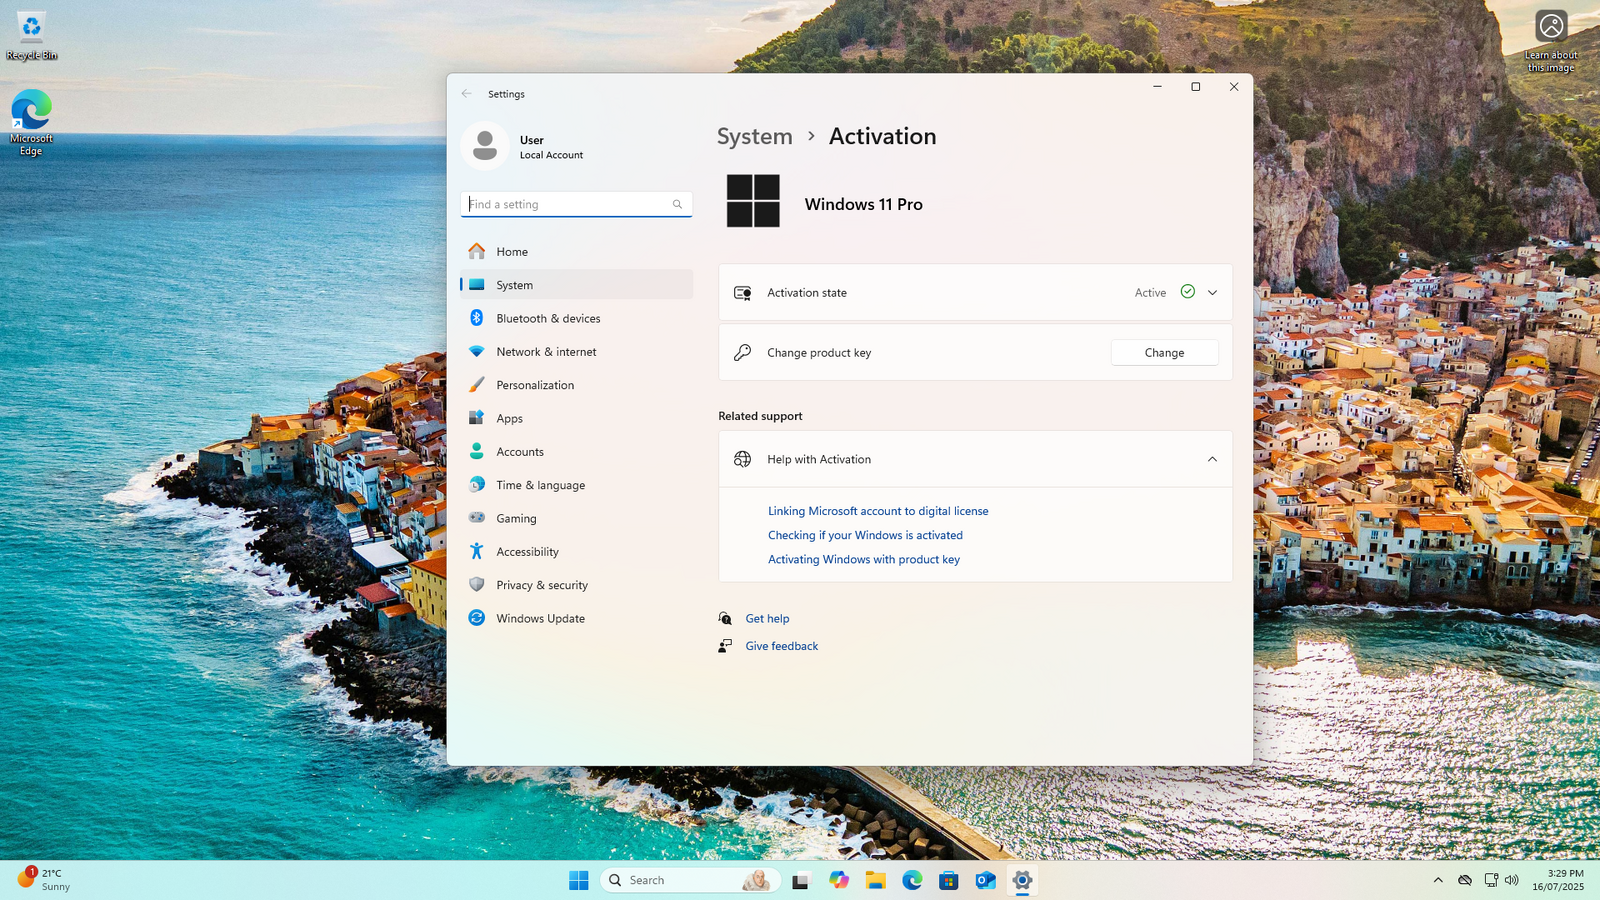Collapse the Help with Activation section
1600x900 pixels.
pos(1212,459)
